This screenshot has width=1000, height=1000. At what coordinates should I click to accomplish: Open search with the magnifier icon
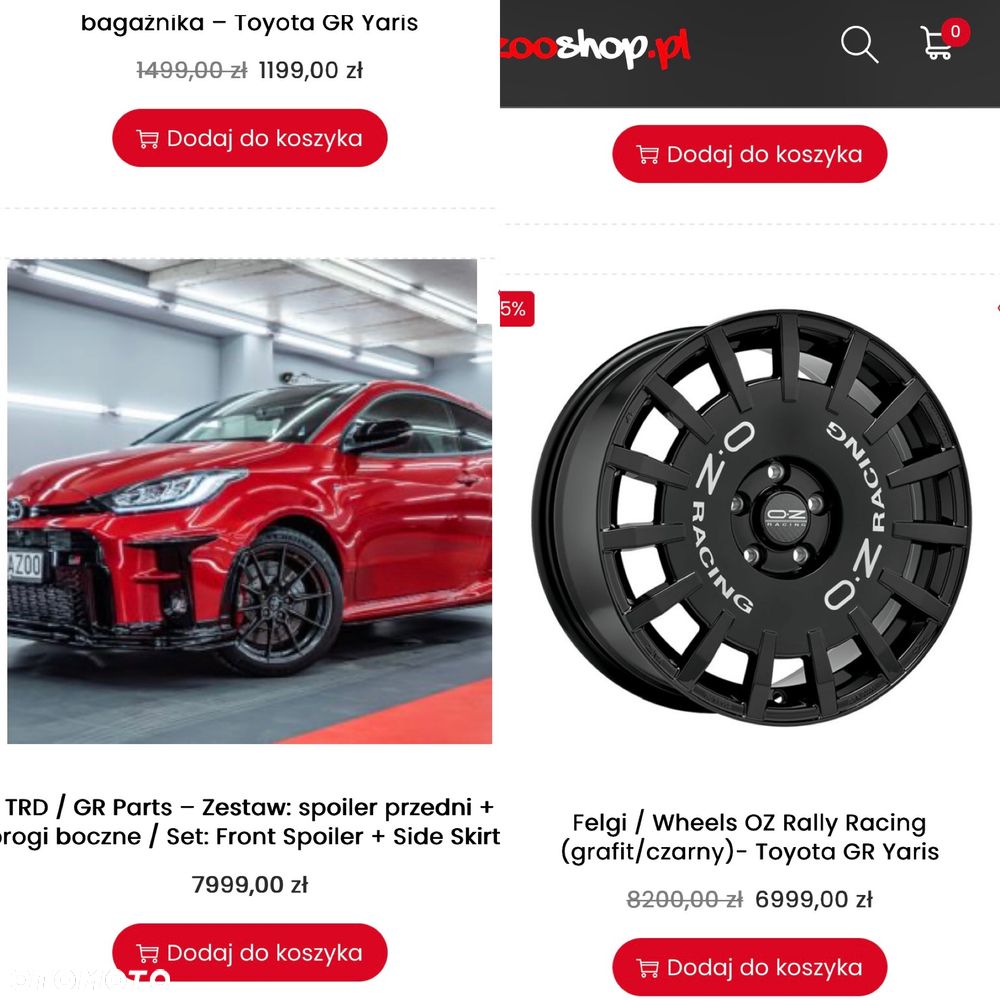pyautogui.click(x=859, y=44)
